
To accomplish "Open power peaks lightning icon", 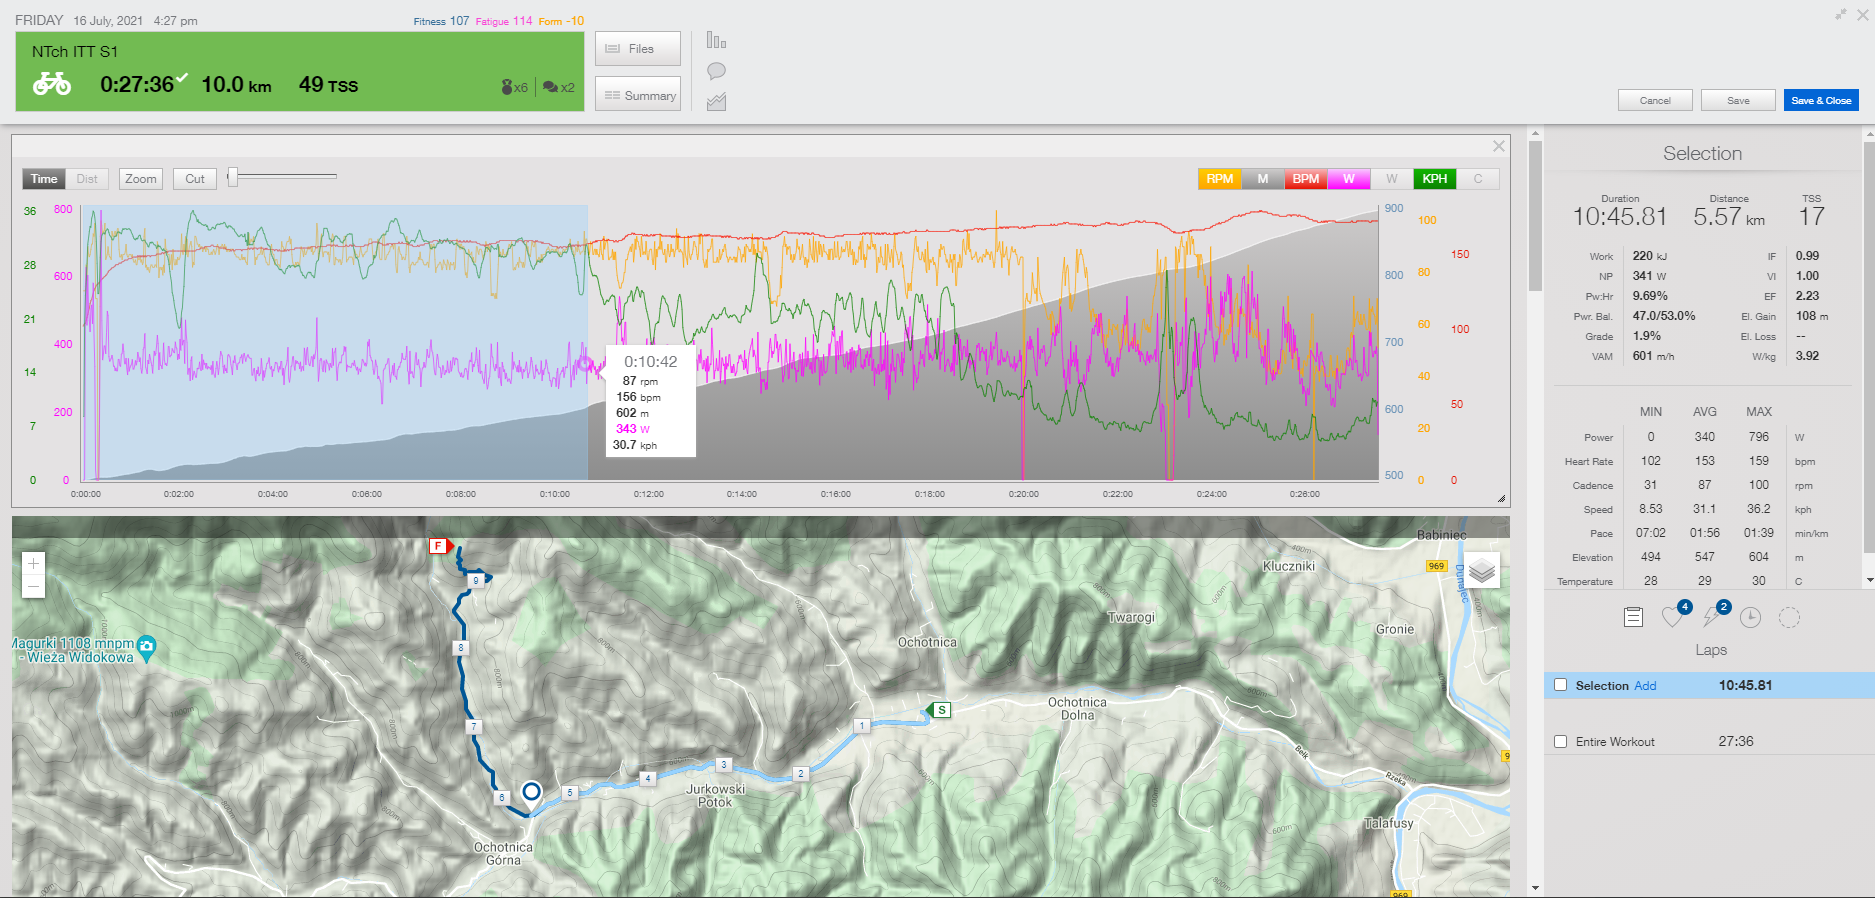I will pyautogui.click(x=1712, y=617).
